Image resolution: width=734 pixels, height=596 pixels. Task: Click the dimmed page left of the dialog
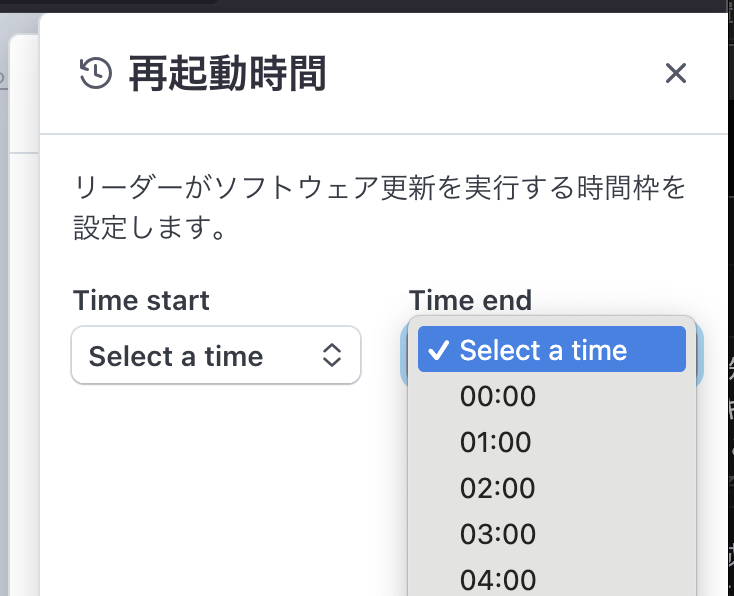tap(20, 300)
